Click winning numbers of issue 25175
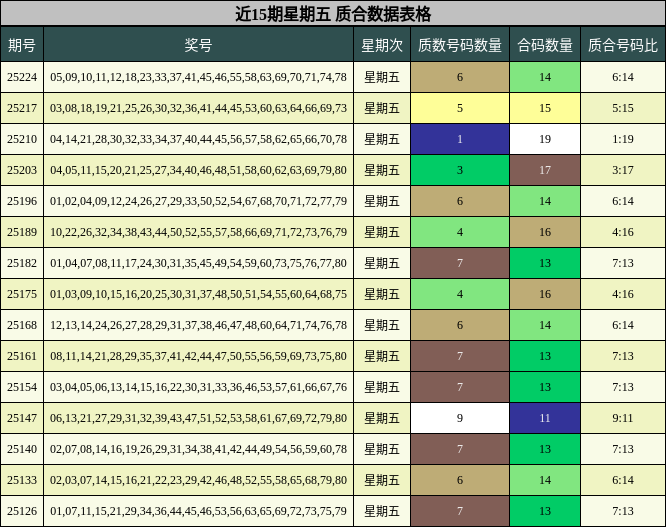 (198, 294)
